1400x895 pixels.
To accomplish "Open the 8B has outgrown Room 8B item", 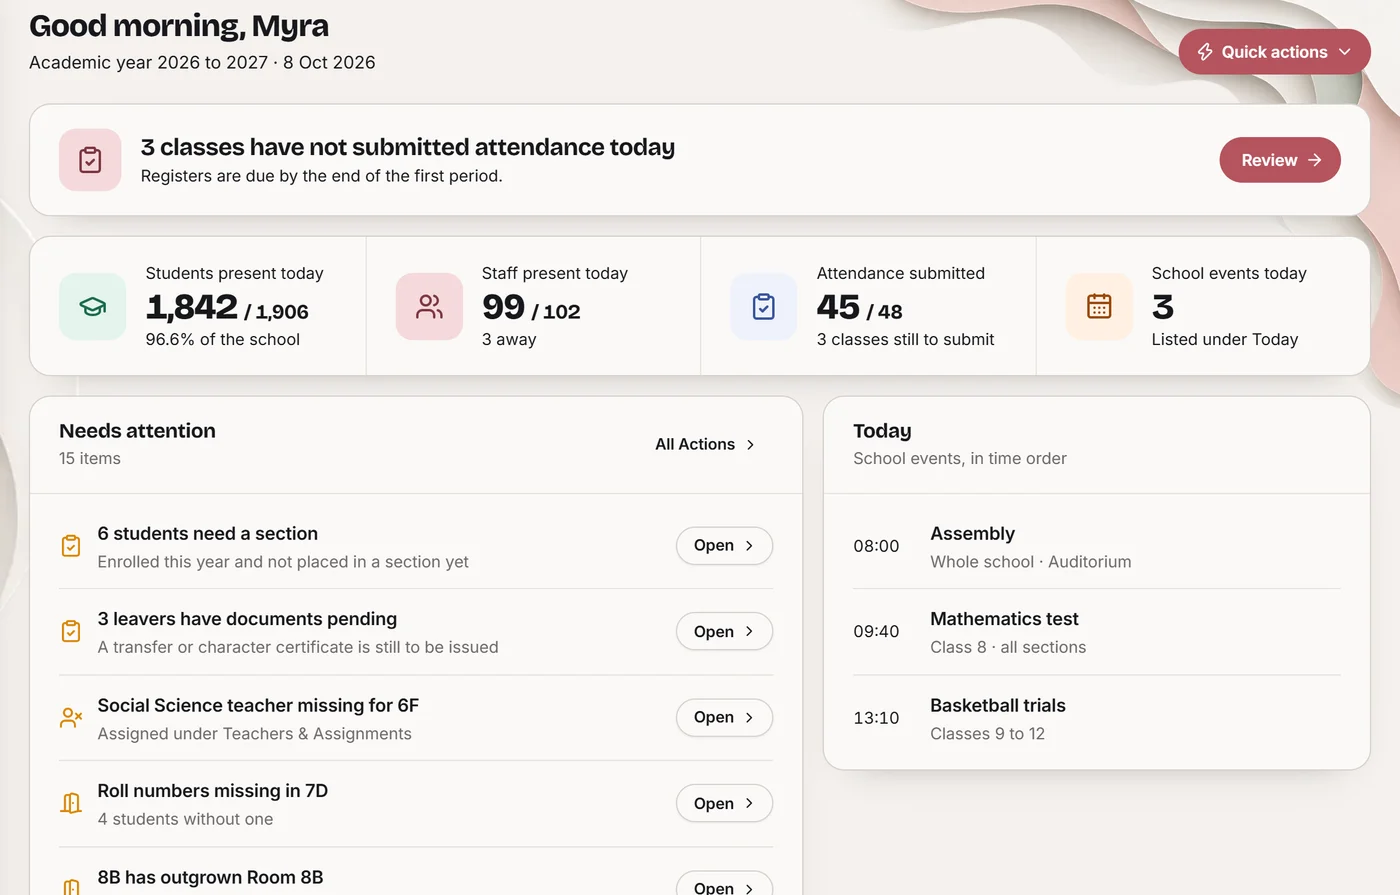I will tap(724, 884).
